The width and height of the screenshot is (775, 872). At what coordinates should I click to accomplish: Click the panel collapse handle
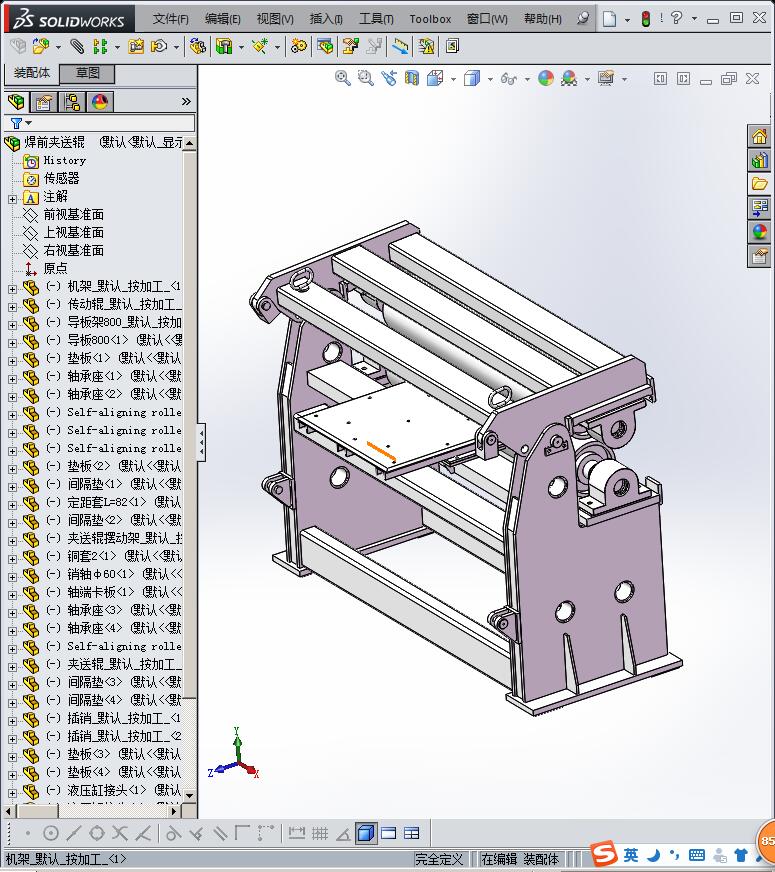(201, 442)
